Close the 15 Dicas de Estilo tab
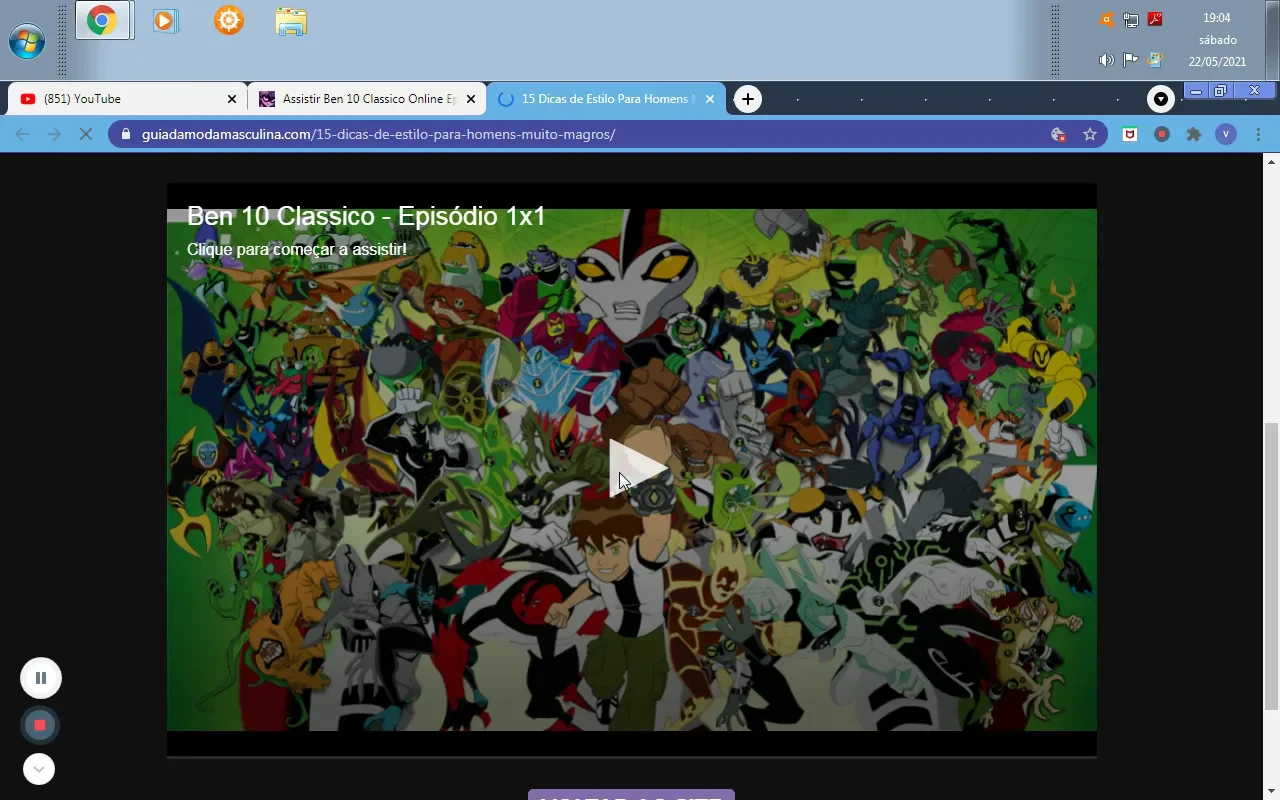Screen dimensions: 1280x800 coord(710,99)
